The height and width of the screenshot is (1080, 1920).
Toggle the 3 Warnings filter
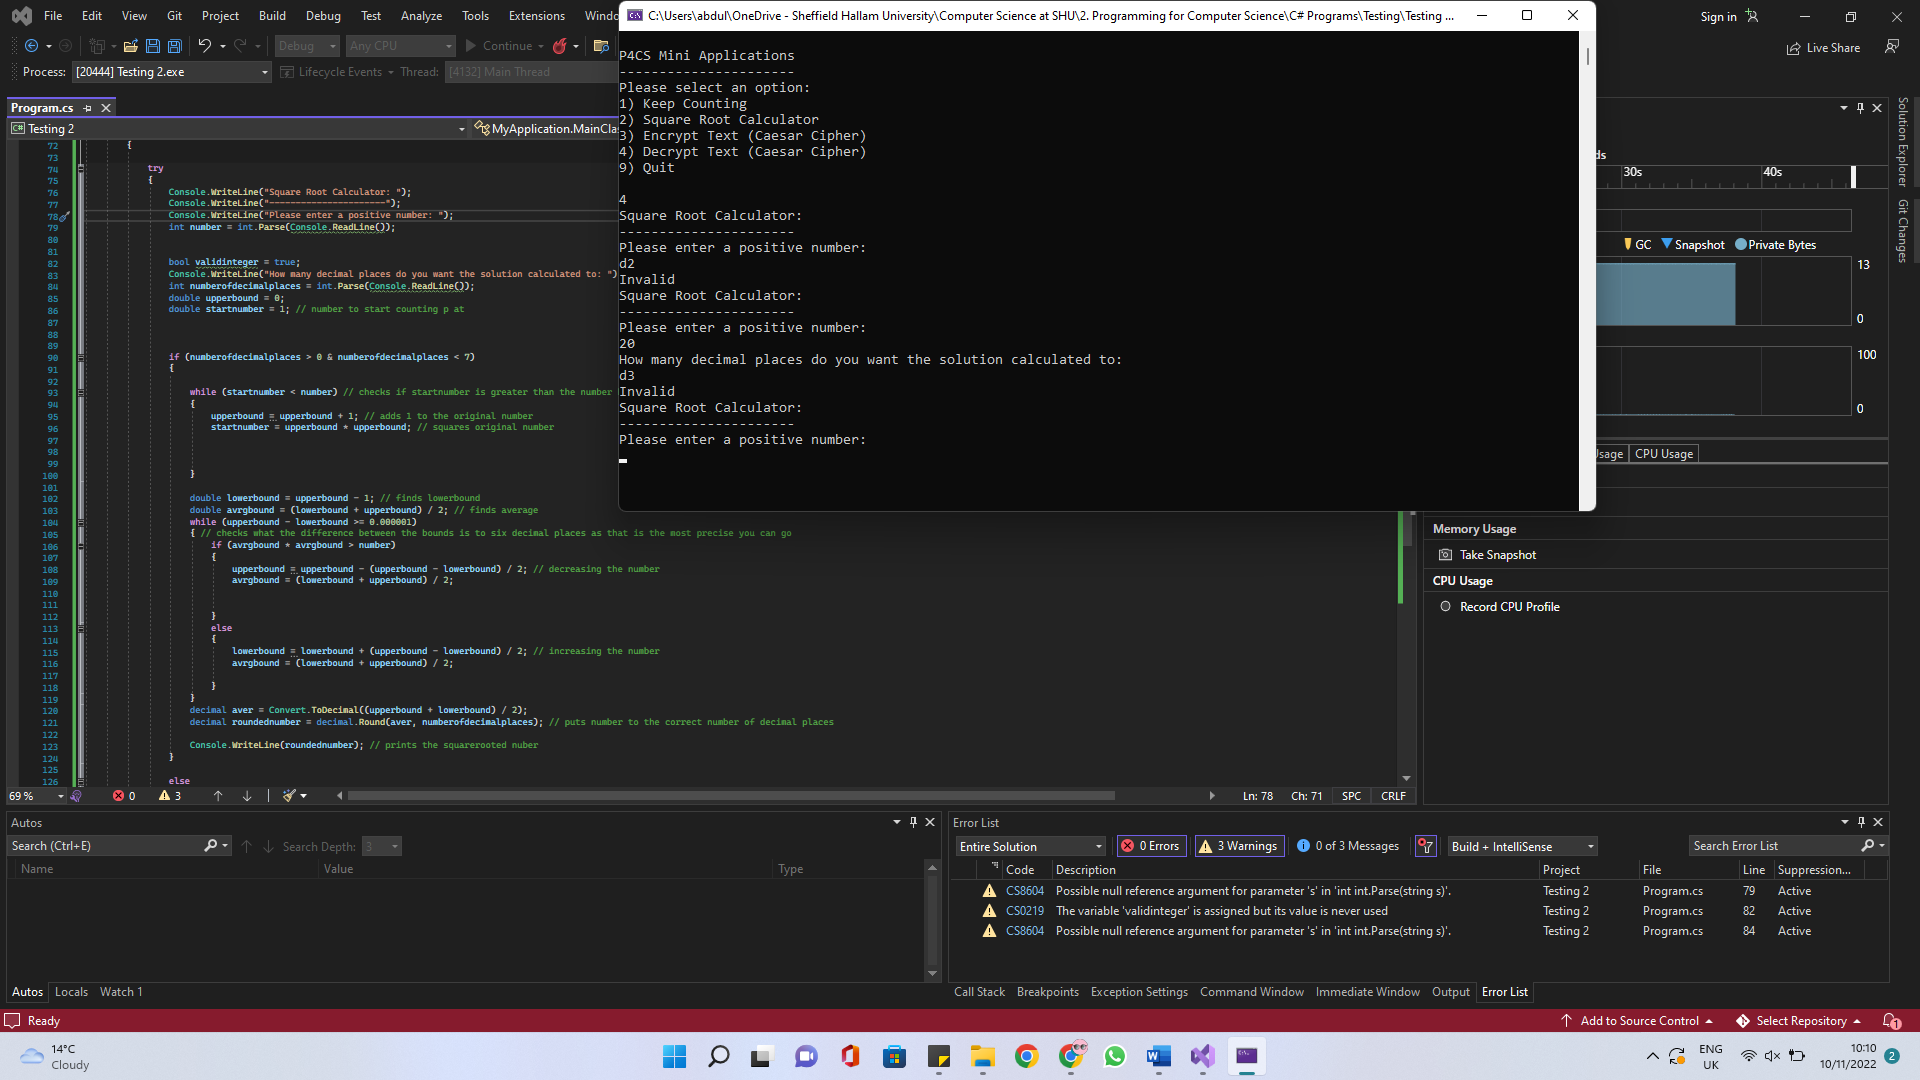1238,846
